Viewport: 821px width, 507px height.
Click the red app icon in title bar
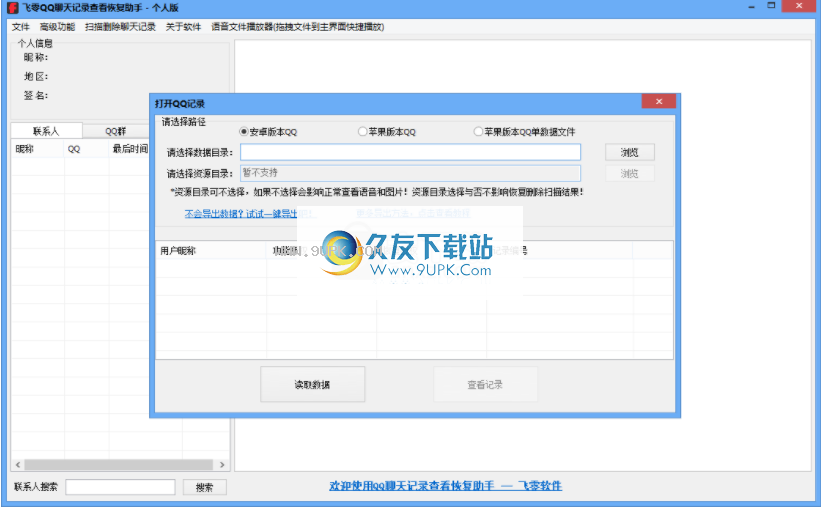(x=13, y=7)
